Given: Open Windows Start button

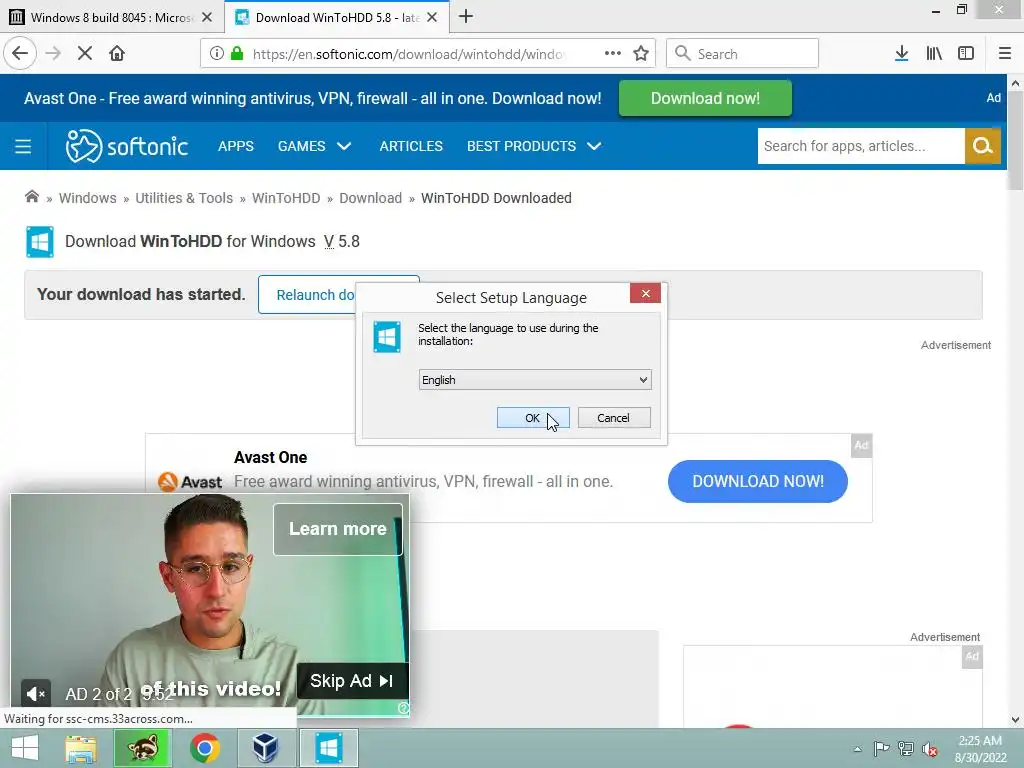Looking at the screenshot, I should point(25,748).
